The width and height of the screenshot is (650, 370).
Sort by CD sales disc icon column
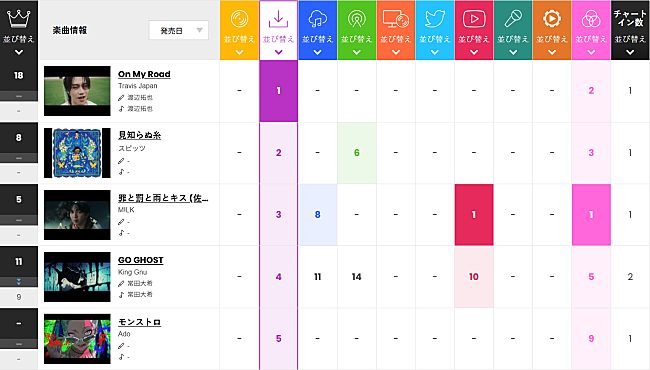click(239, 30)
